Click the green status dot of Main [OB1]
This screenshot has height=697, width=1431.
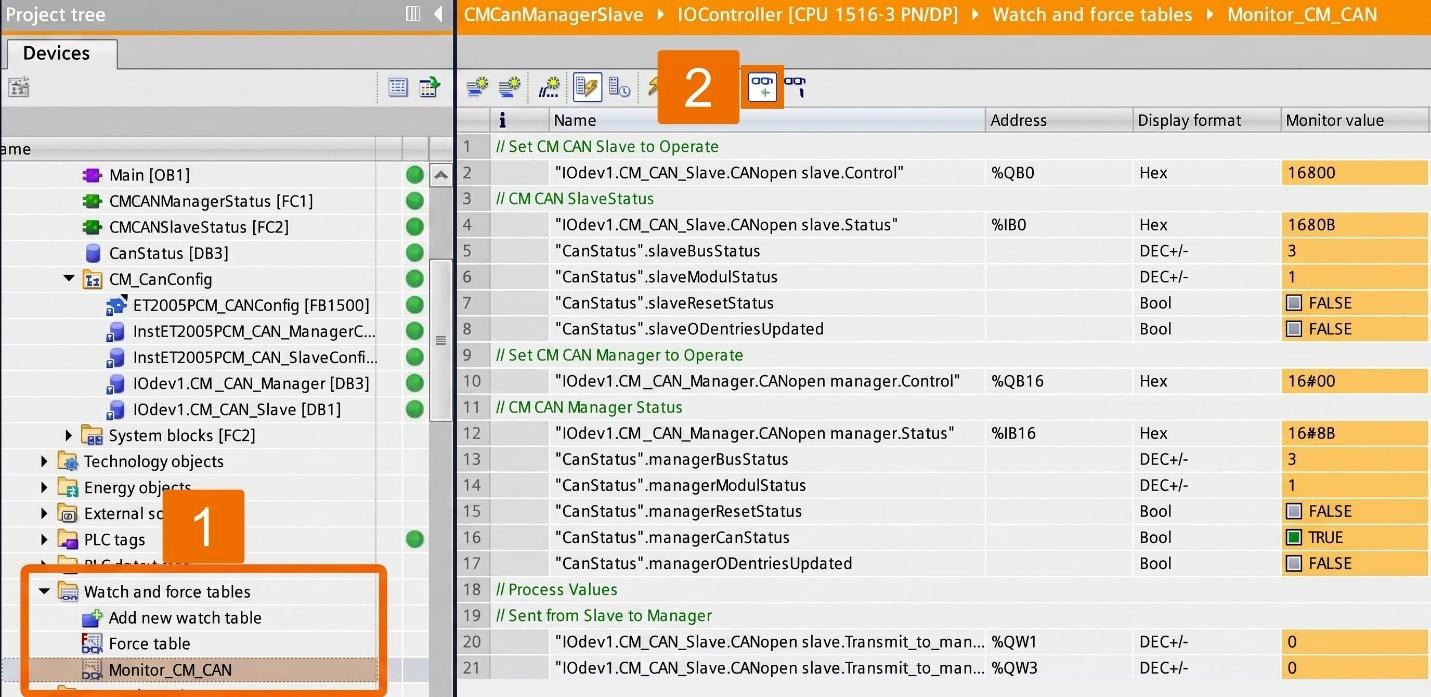[x=414, y=175]
